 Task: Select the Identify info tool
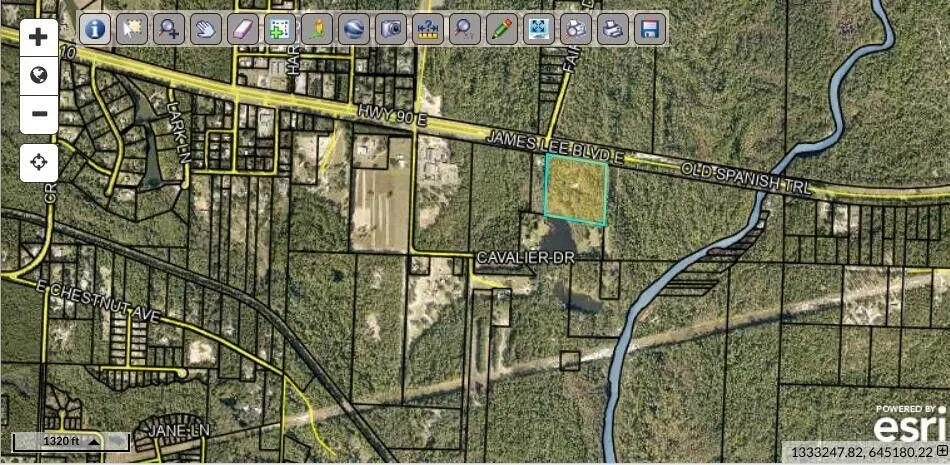95,29
